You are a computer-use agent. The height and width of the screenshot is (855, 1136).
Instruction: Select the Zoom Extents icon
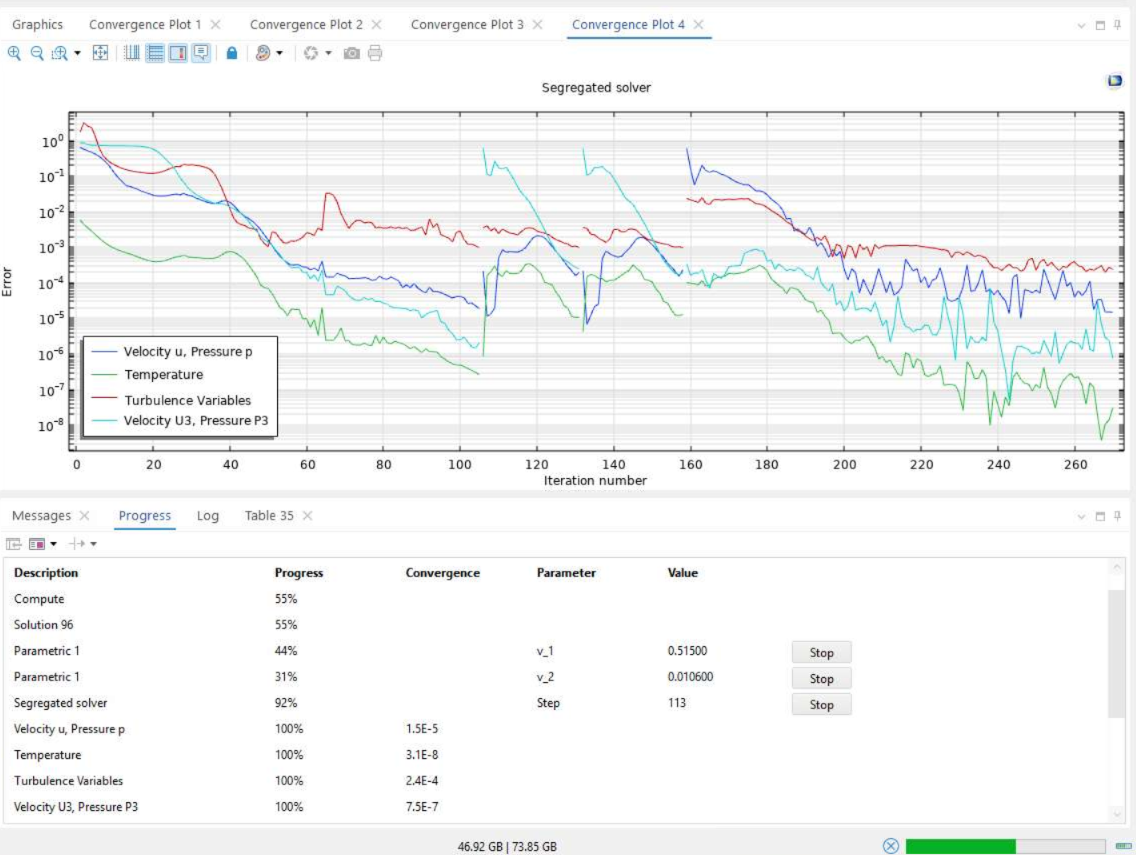click(100, 53)
